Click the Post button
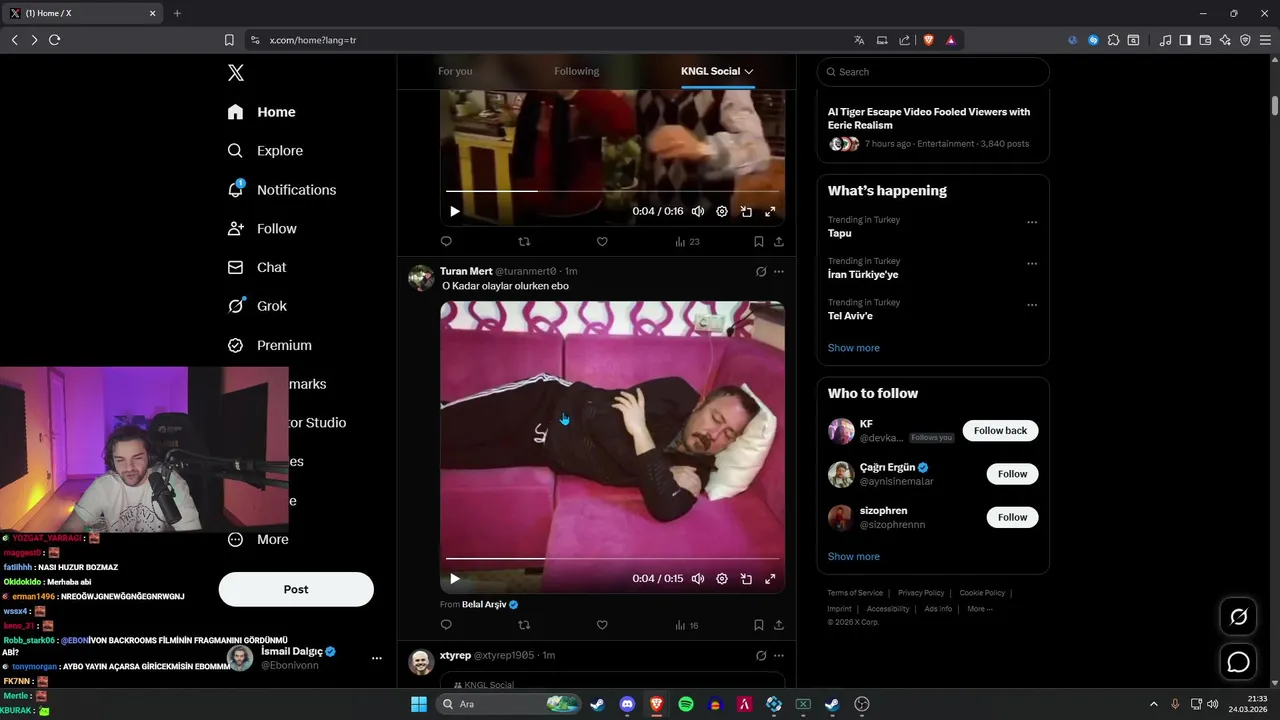This screenshot has height=720, width=1280. point(296,589)
